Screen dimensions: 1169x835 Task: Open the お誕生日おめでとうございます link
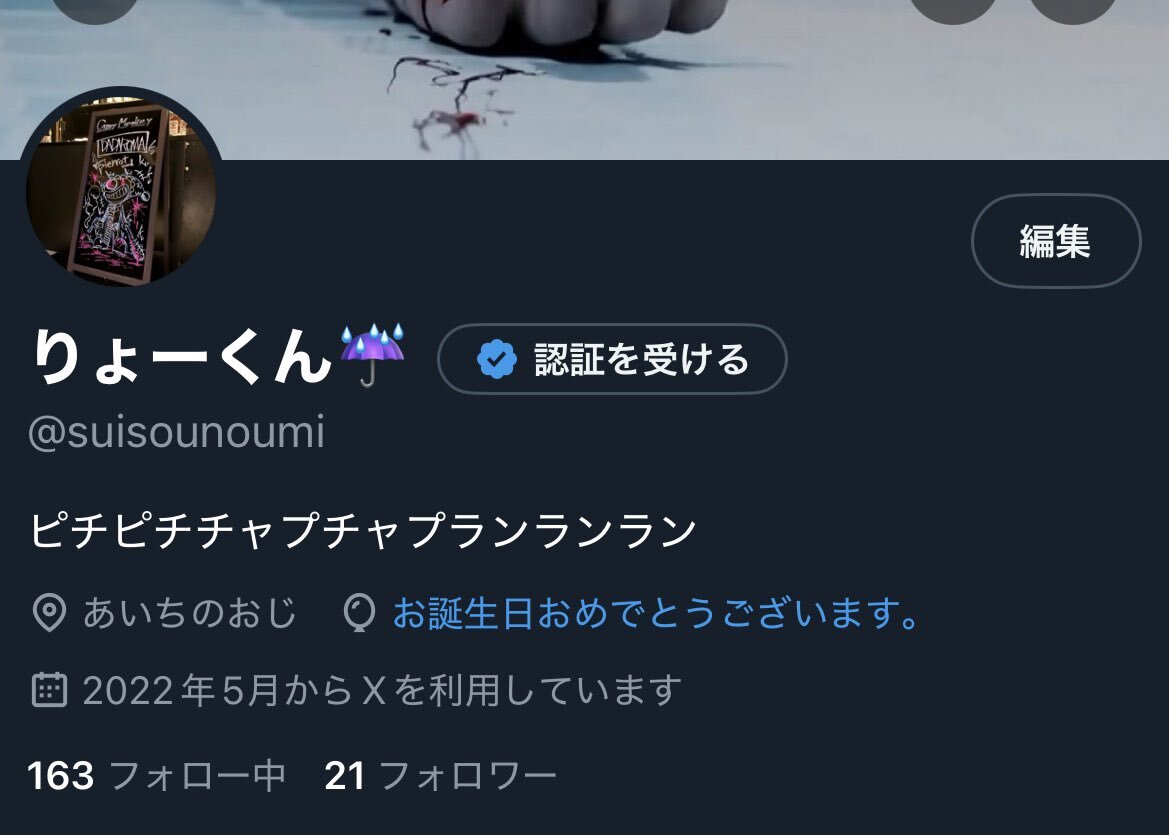(x=655, y=613)
